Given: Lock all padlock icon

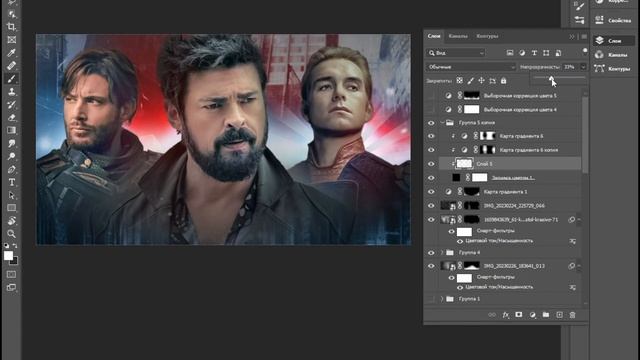Looking at the screenshot, I should (504, 81).
